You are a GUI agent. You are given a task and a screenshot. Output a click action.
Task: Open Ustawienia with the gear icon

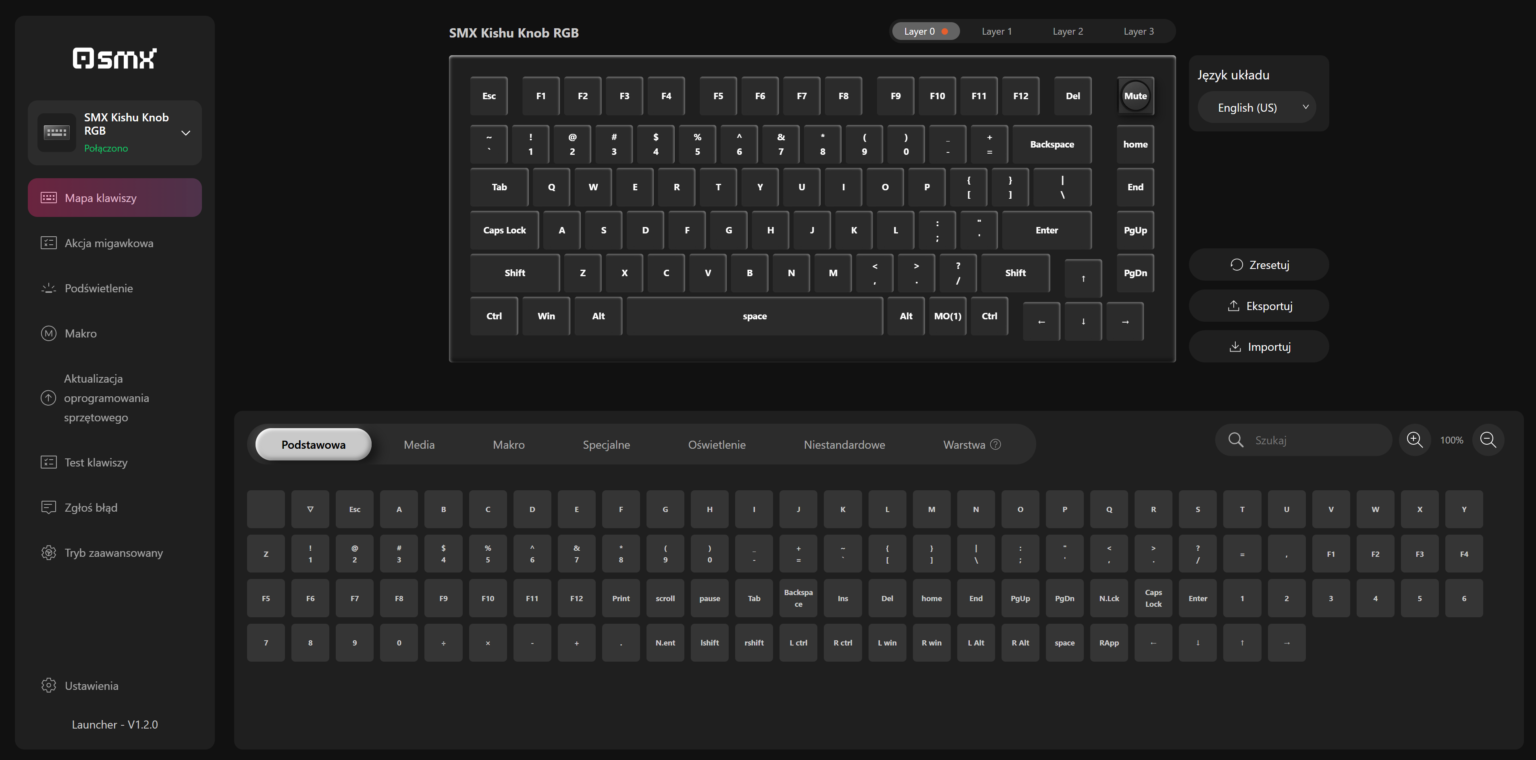90,685
